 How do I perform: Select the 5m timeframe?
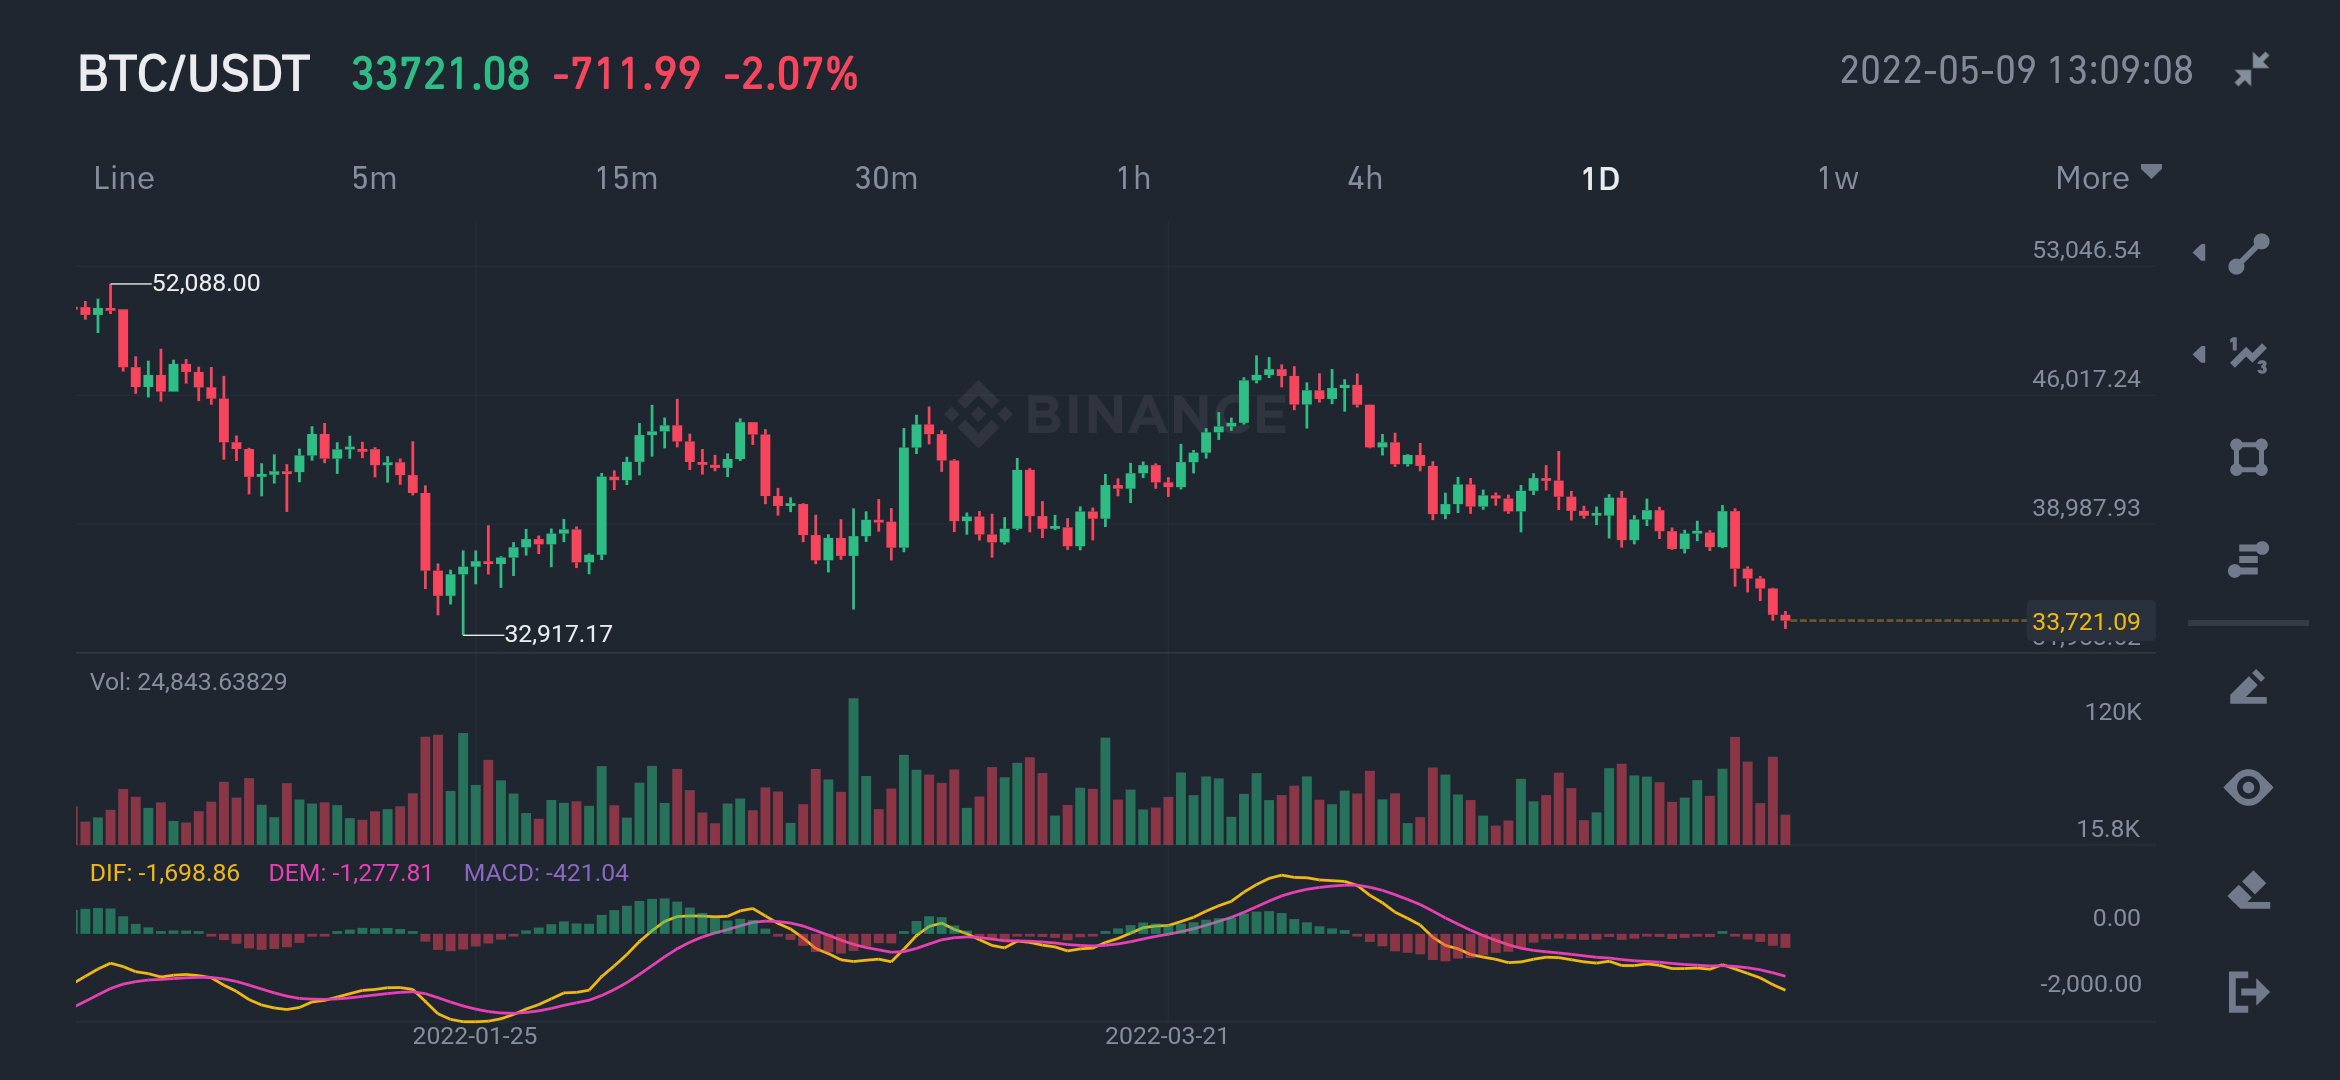(x=374, y=178)
